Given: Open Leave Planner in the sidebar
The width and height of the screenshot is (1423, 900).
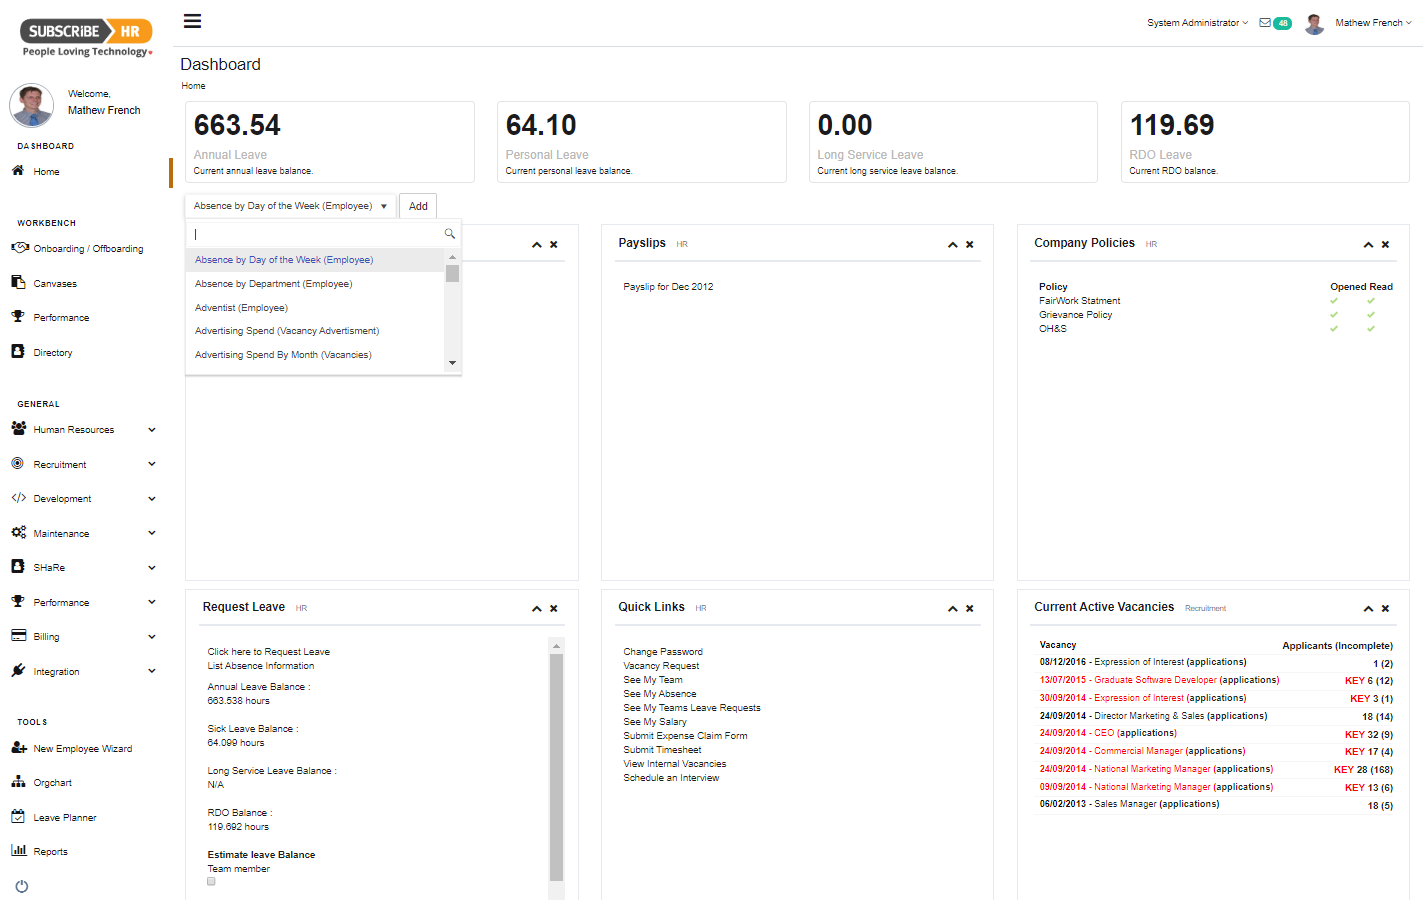Looking at the screenshot, I should [64, 818].
